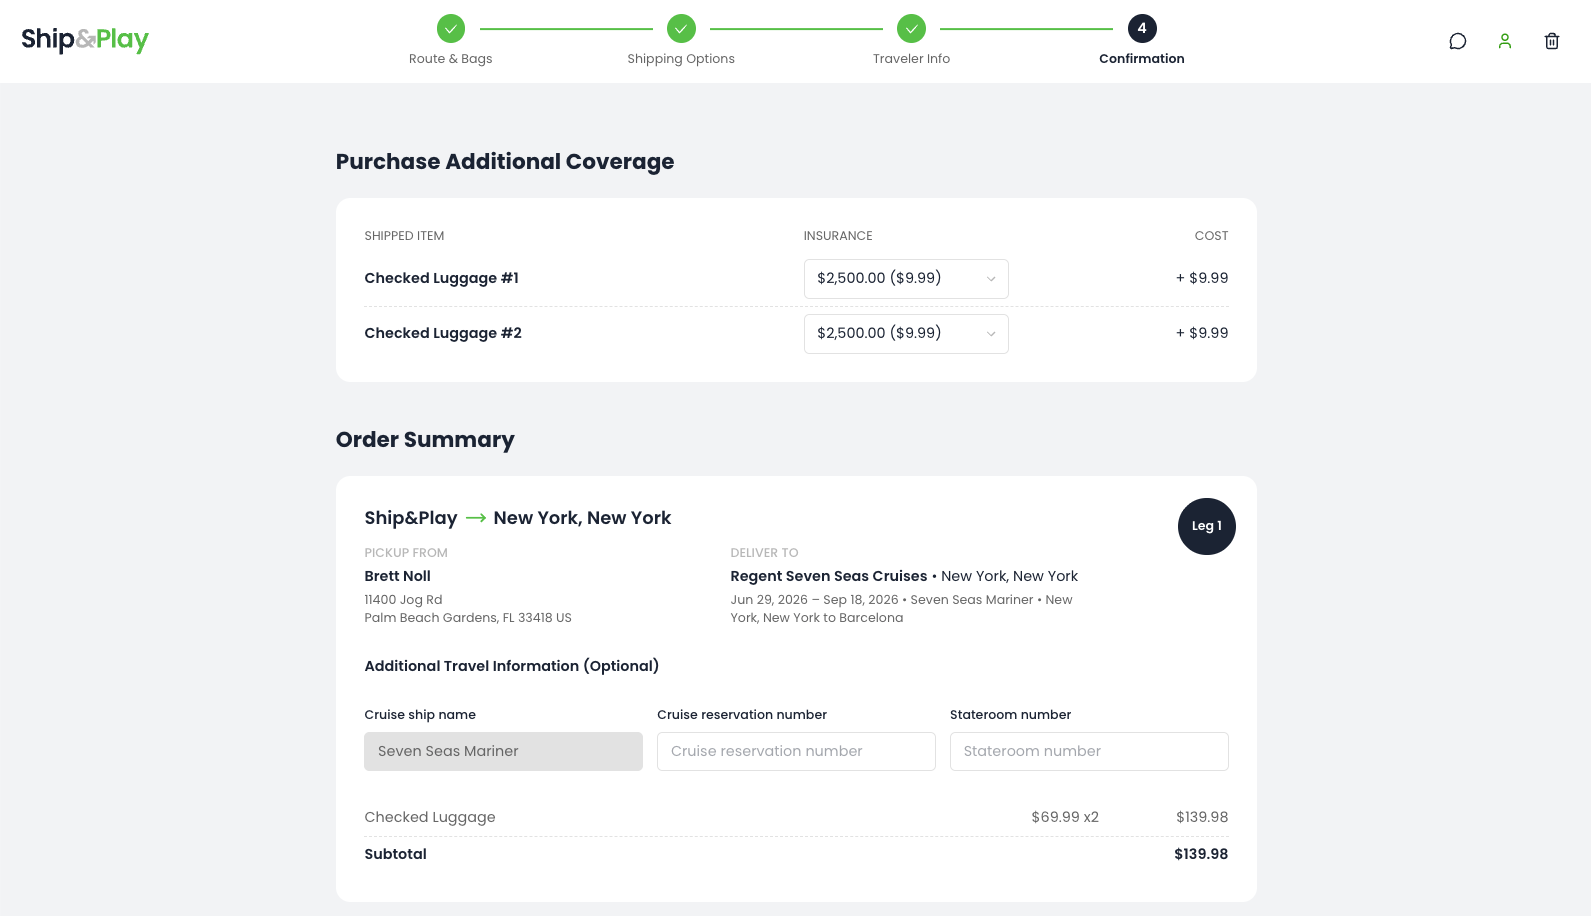Image resolution: width=1591 pixels, height=916 pixels.
Task: Click the Additional Travel Information (Optional) heading
Action: point(511,666)
